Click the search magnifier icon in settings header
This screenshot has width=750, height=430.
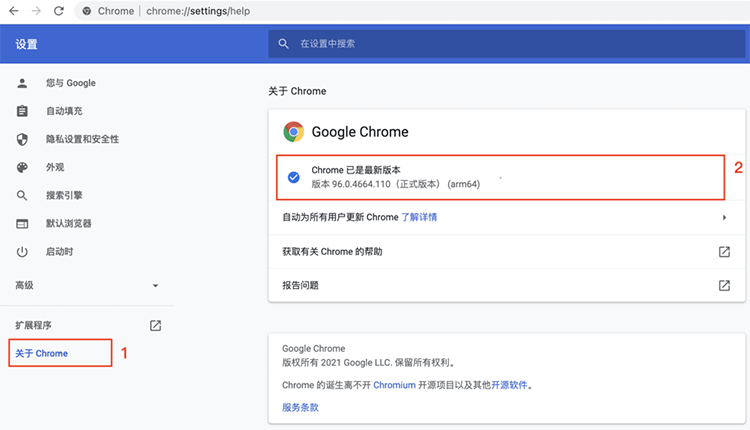283,44
